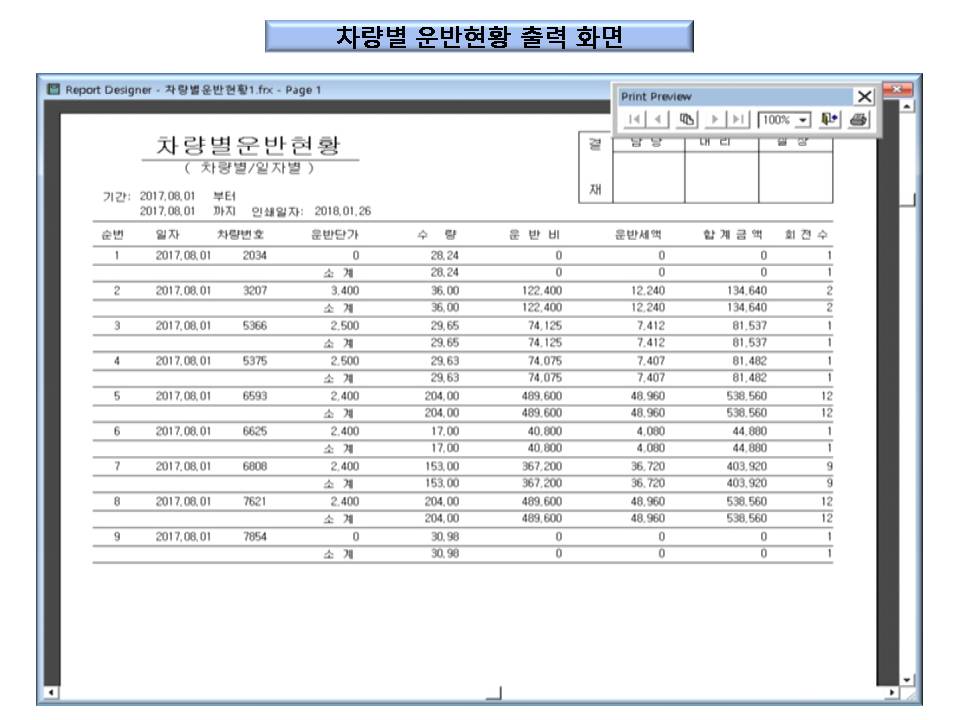The height and width of the screenshot is (720, 960).
Task: Click the date in the vehicle 6625 row
Action: pyautogui.click(x=183, y=431)
